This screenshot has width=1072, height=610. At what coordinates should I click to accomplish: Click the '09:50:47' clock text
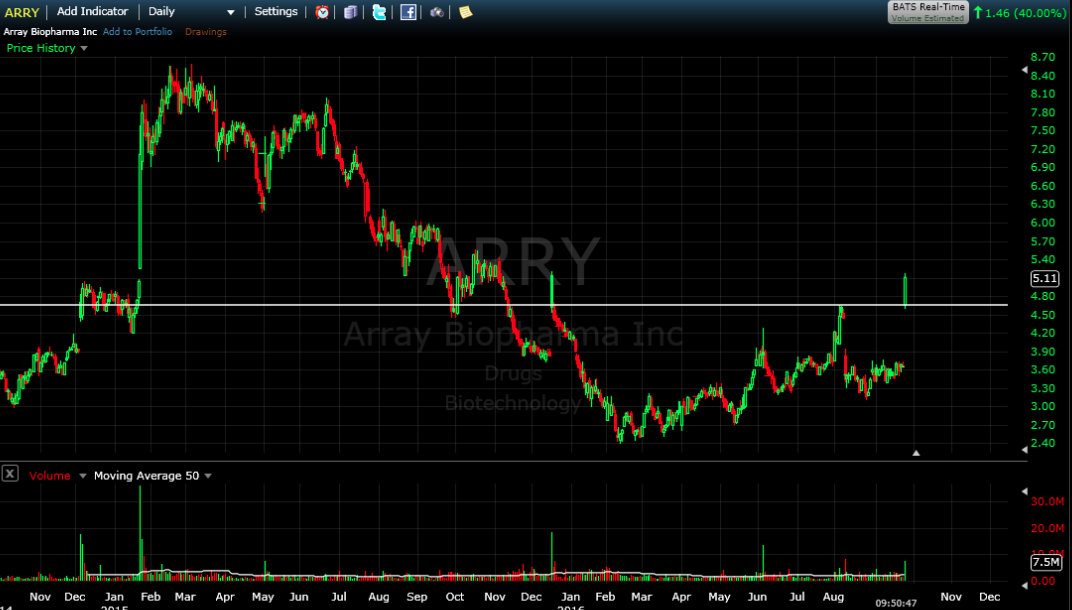pyautogui.click(x=896, y=603)
